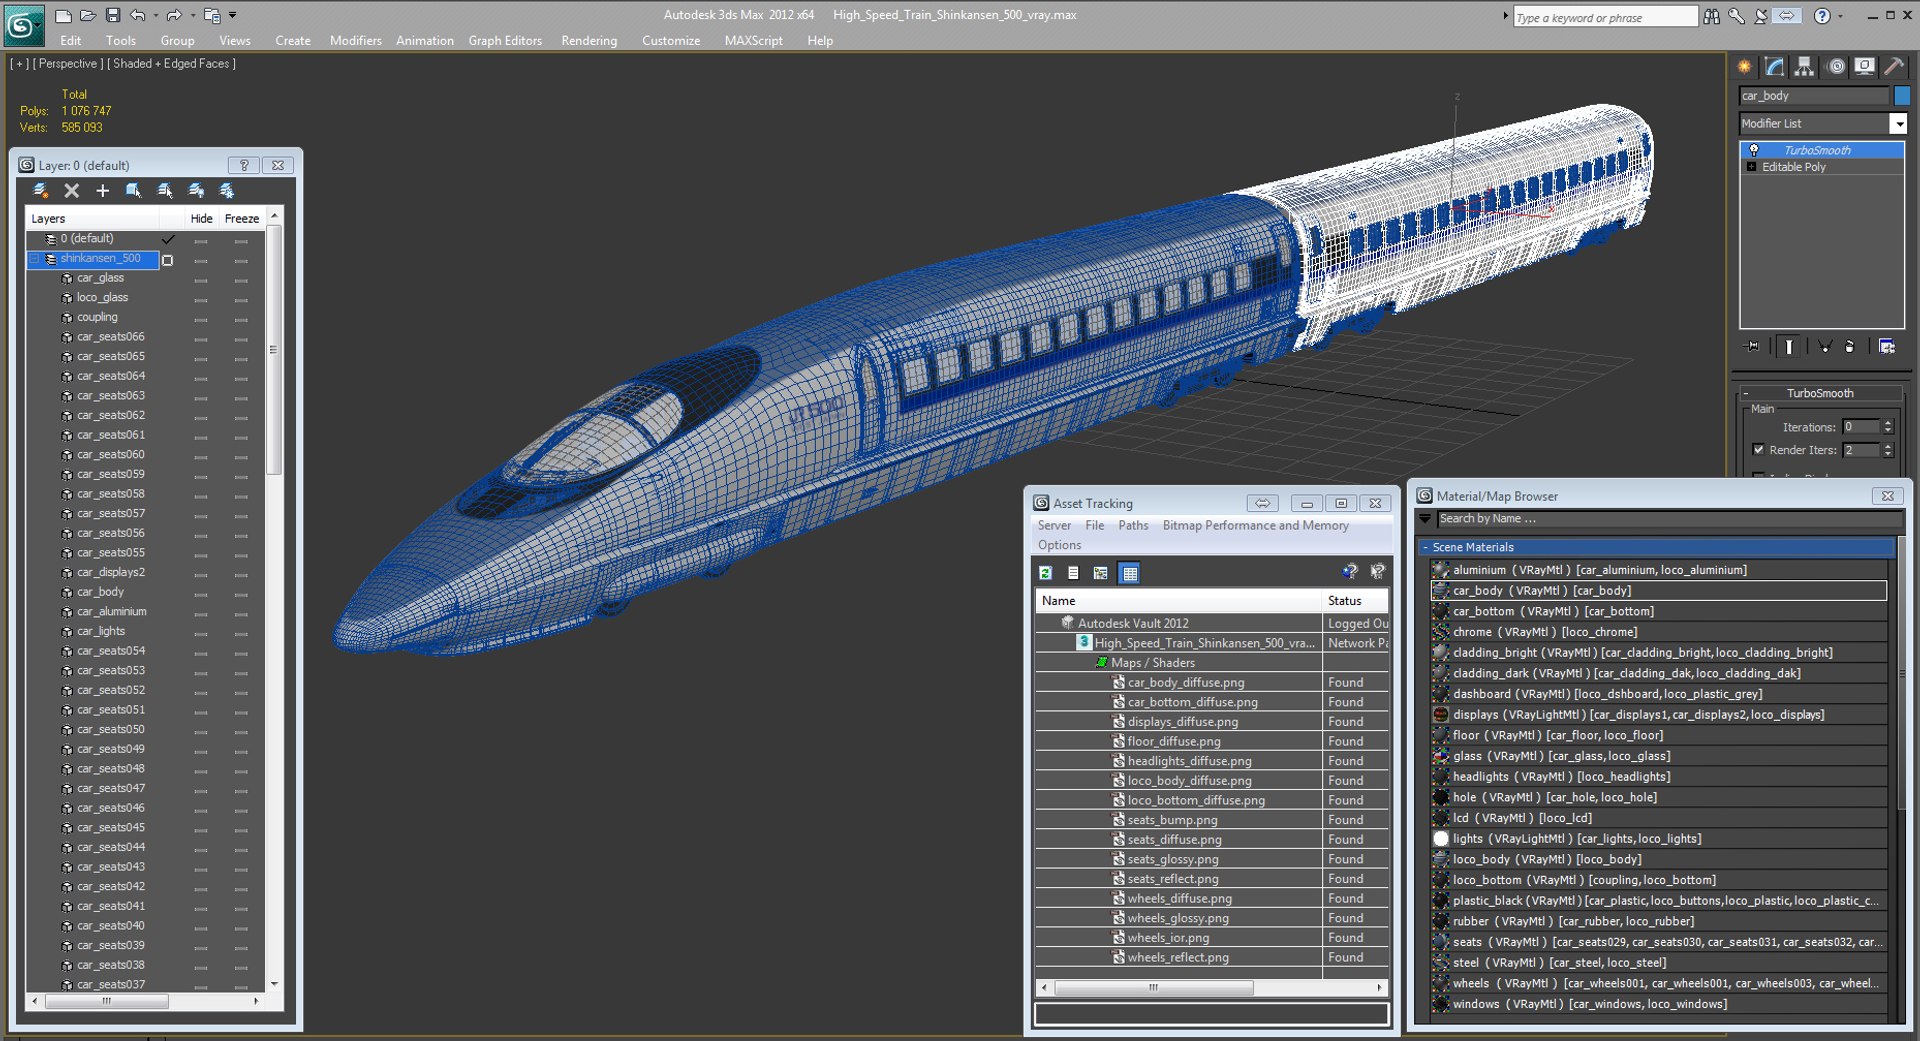
Task: Open the Modifier List dropdown
Action: 1898,123
